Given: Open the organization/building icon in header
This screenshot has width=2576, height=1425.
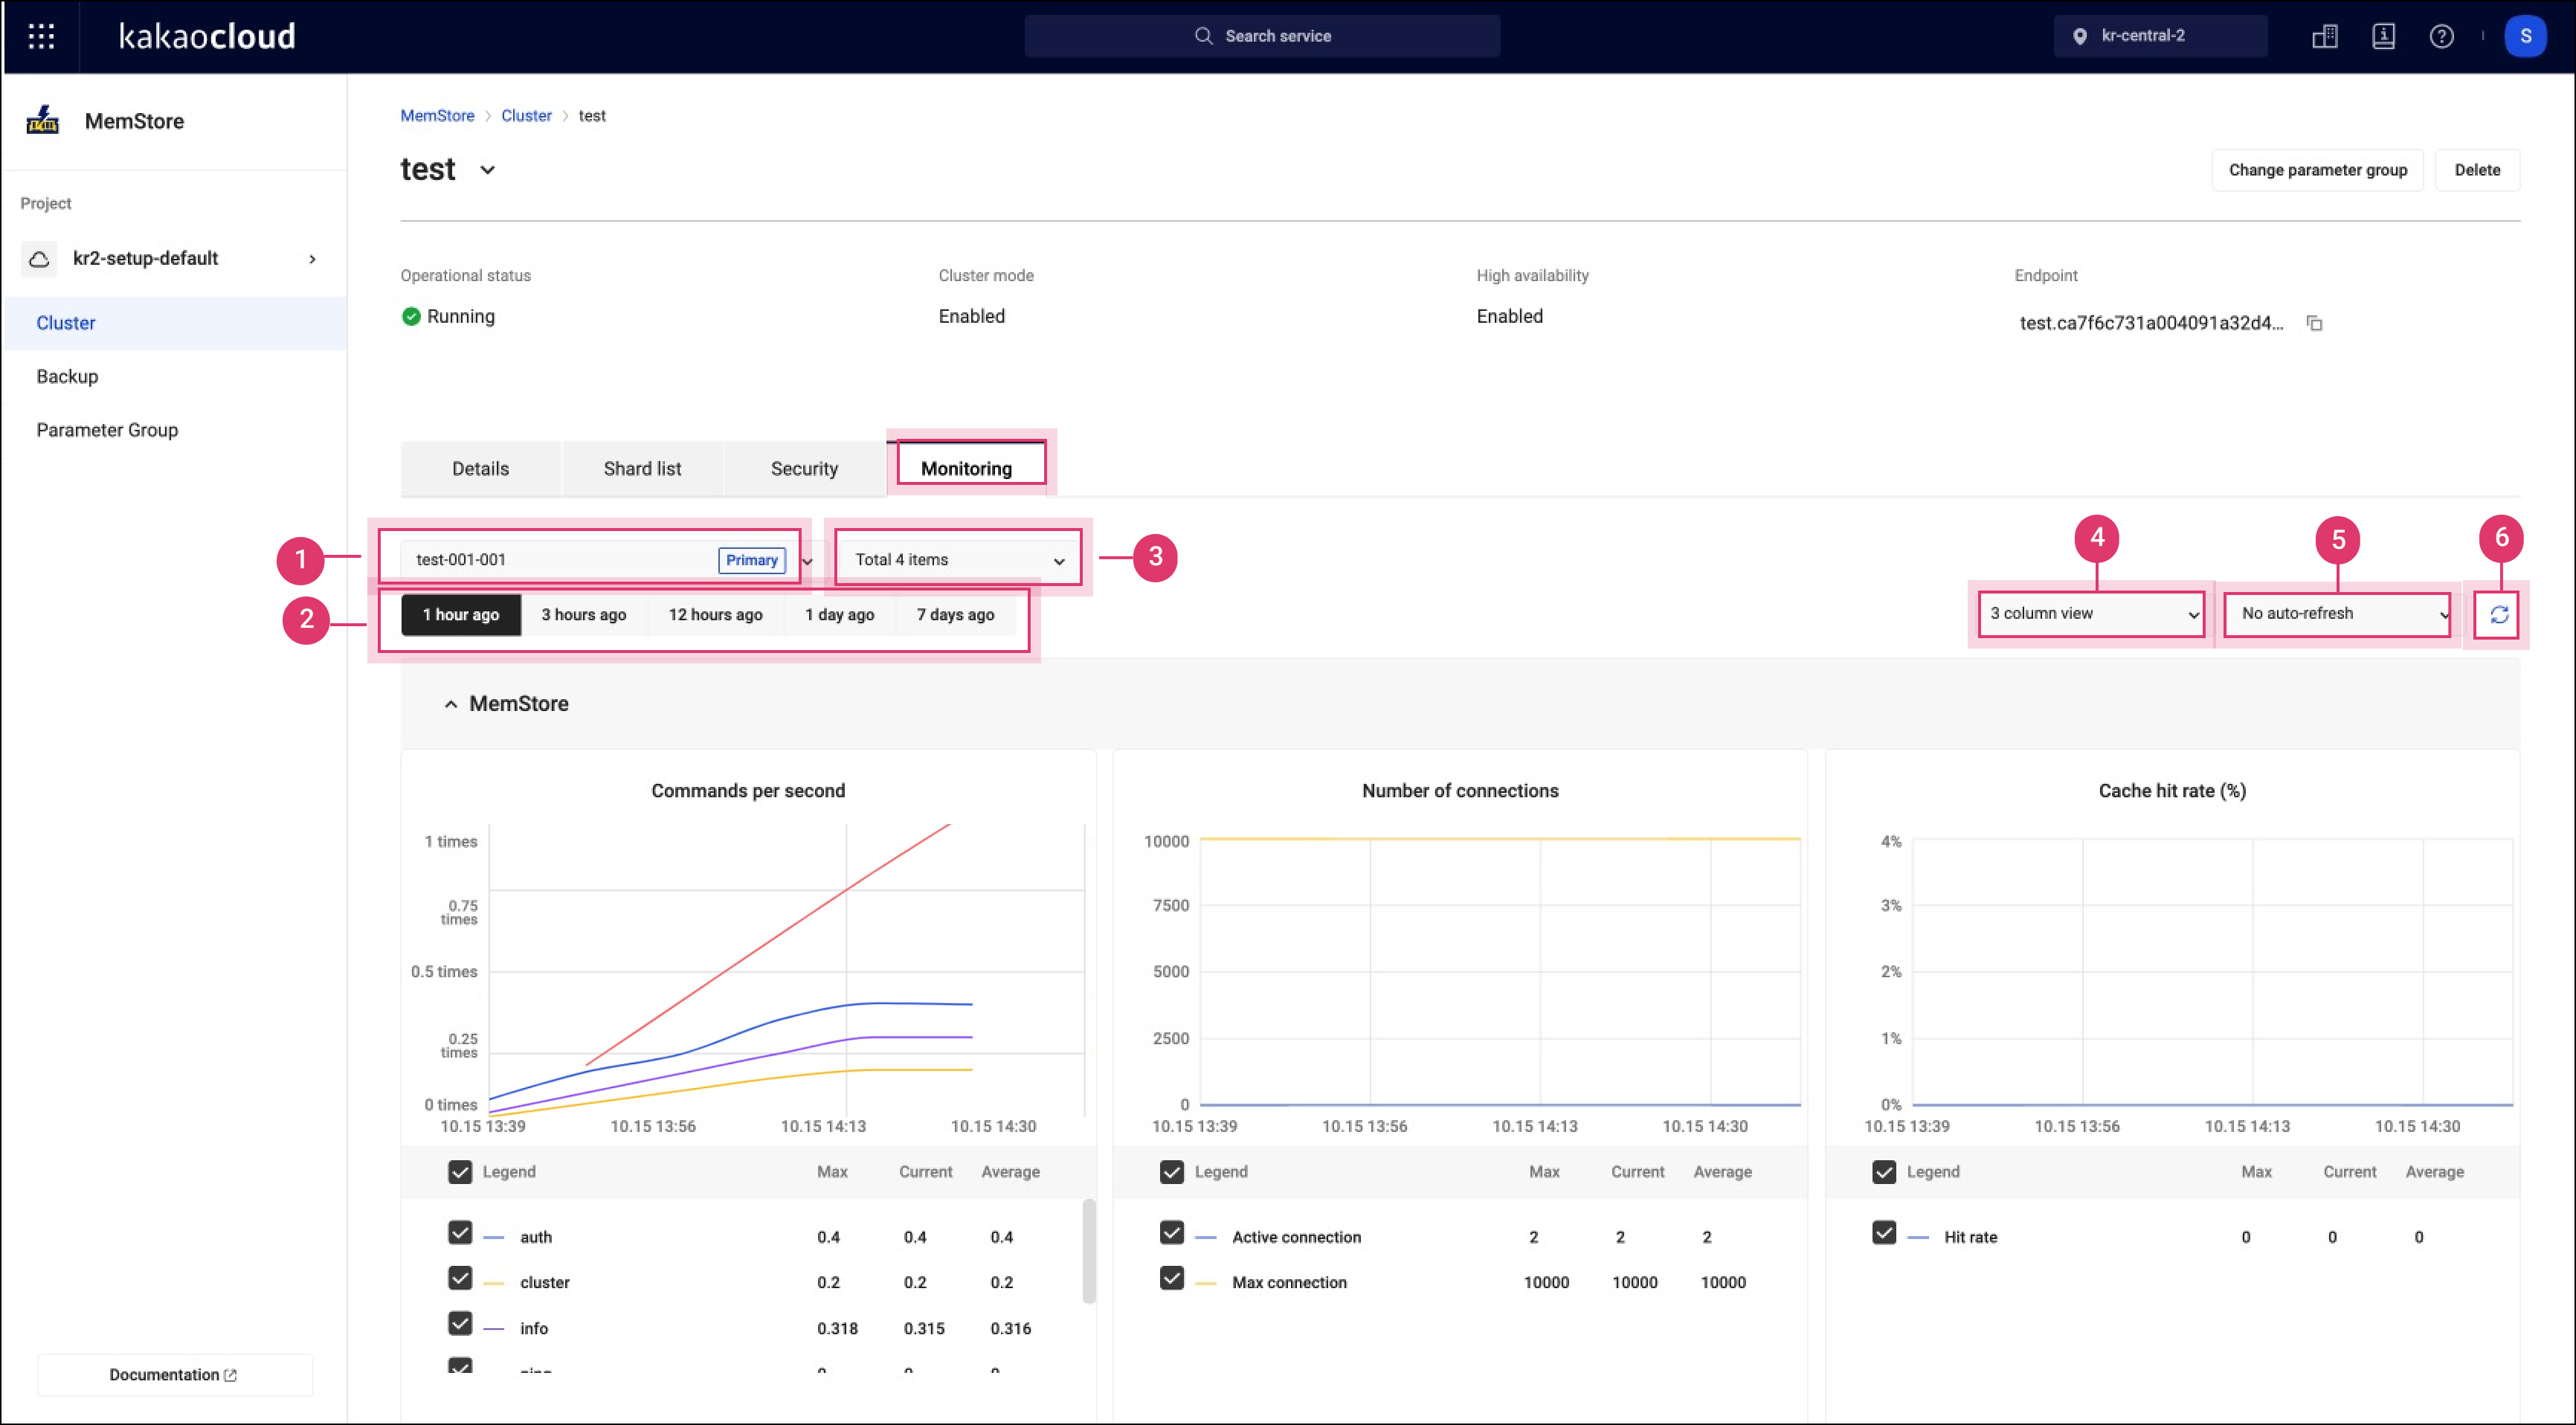Looking at the screenshot, I should pyautogui.click(x=2325, y=36).
